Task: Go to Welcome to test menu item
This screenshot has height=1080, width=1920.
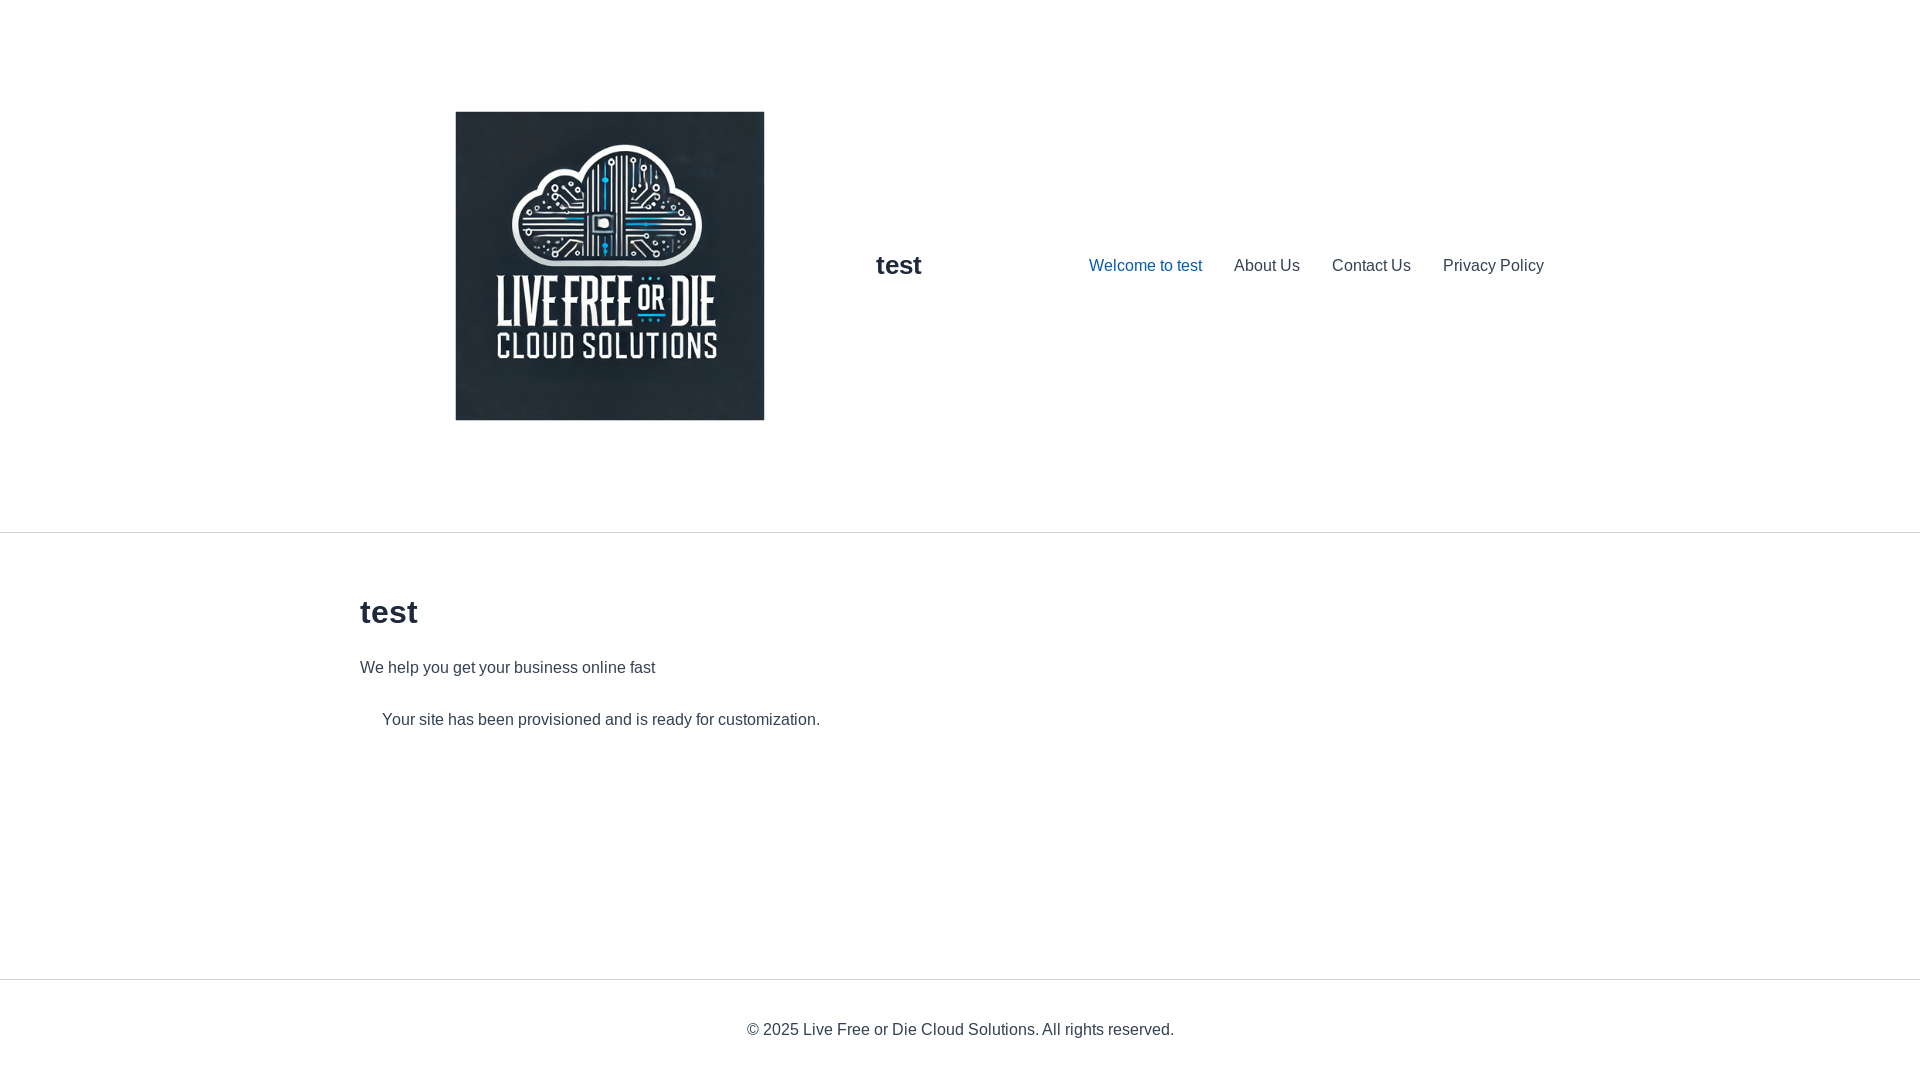Action: coord(1145,266)
